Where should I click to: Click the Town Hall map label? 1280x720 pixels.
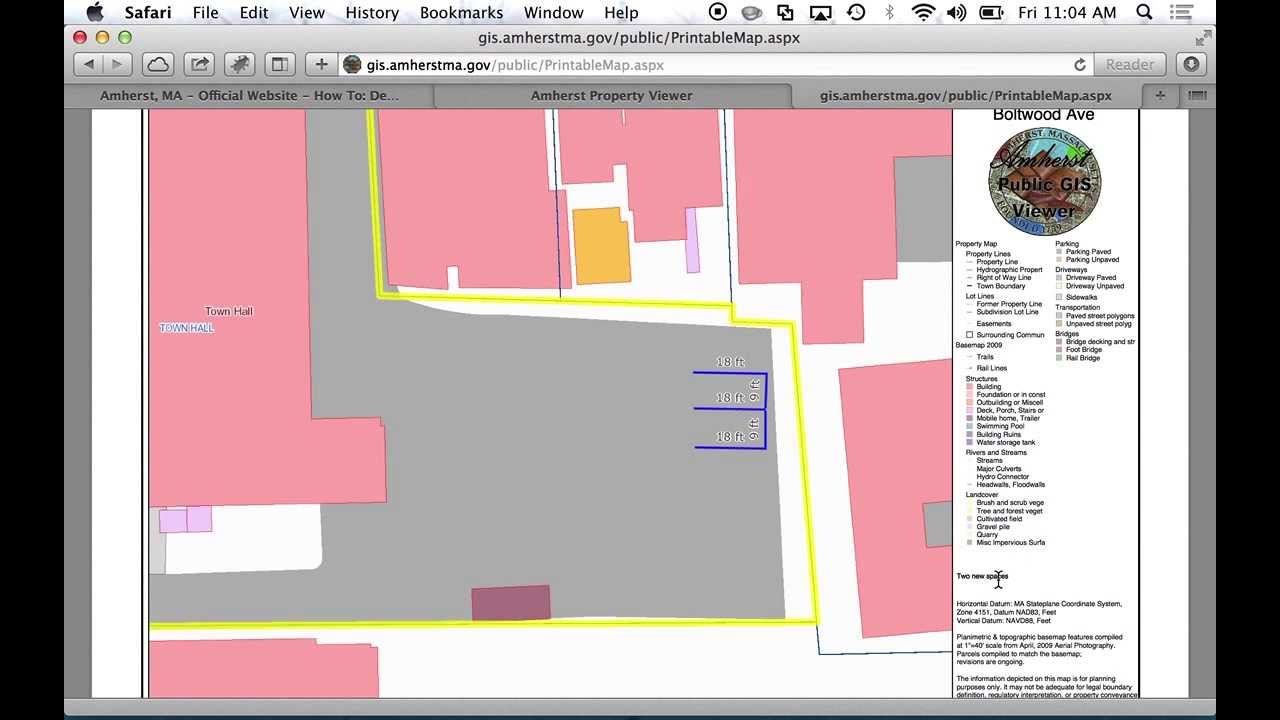(229, 311)
